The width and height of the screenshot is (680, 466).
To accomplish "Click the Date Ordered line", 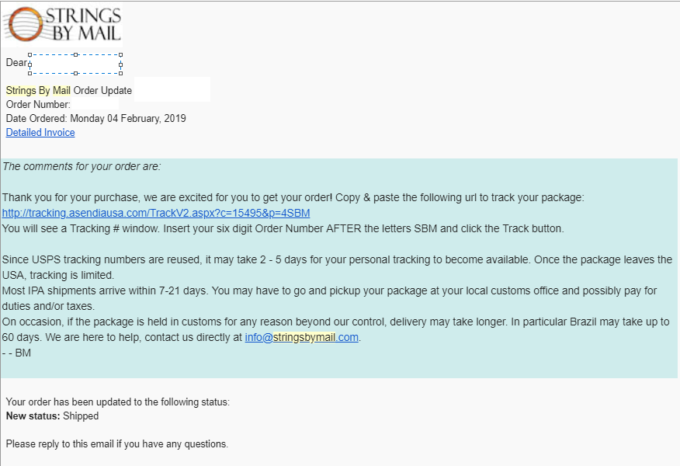I will point(95,119).
